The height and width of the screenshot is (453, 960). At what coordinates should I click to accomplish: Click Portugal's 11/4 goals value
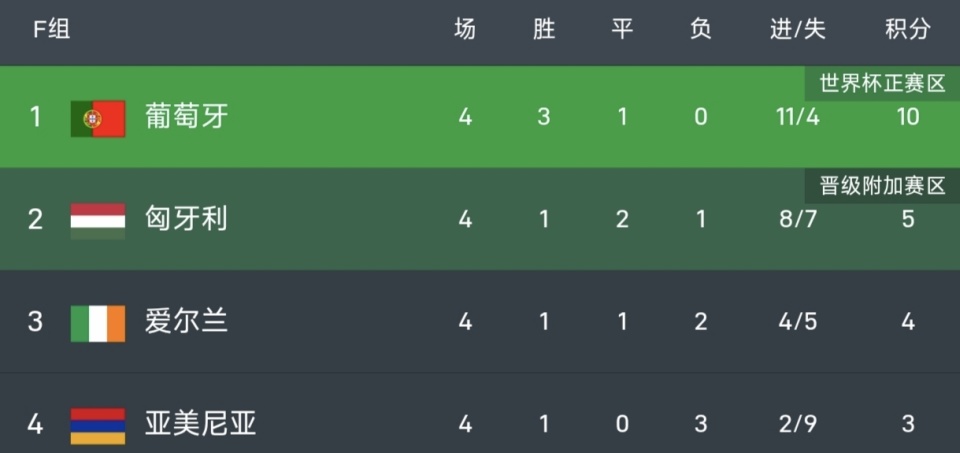[797, 117]
